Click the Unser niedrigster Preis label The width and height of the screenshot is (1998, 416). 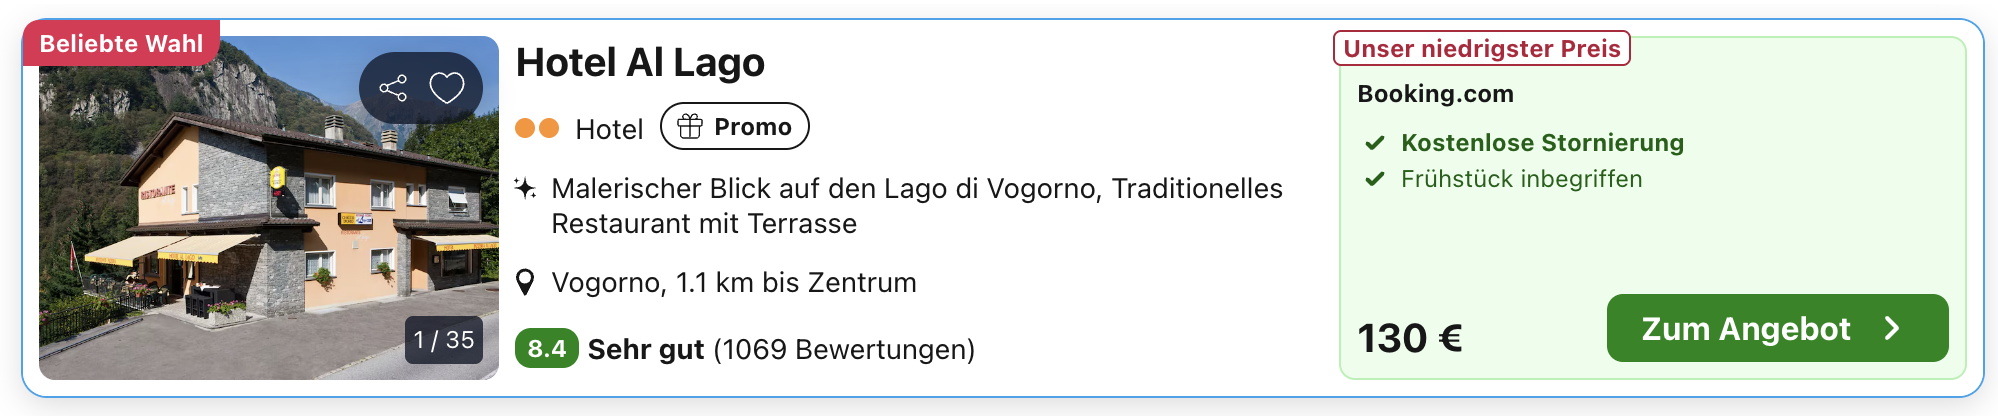(1481, 49)
